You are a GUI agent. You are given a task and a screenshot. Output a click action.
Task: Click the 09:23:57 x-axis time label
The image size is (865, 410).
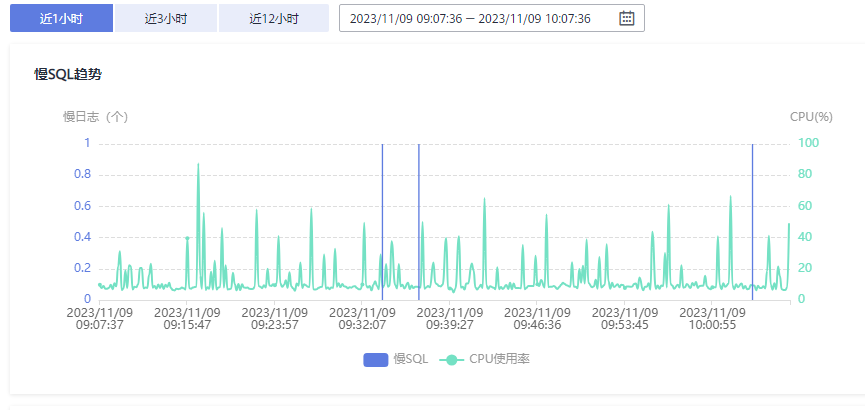tap(275, 324)
